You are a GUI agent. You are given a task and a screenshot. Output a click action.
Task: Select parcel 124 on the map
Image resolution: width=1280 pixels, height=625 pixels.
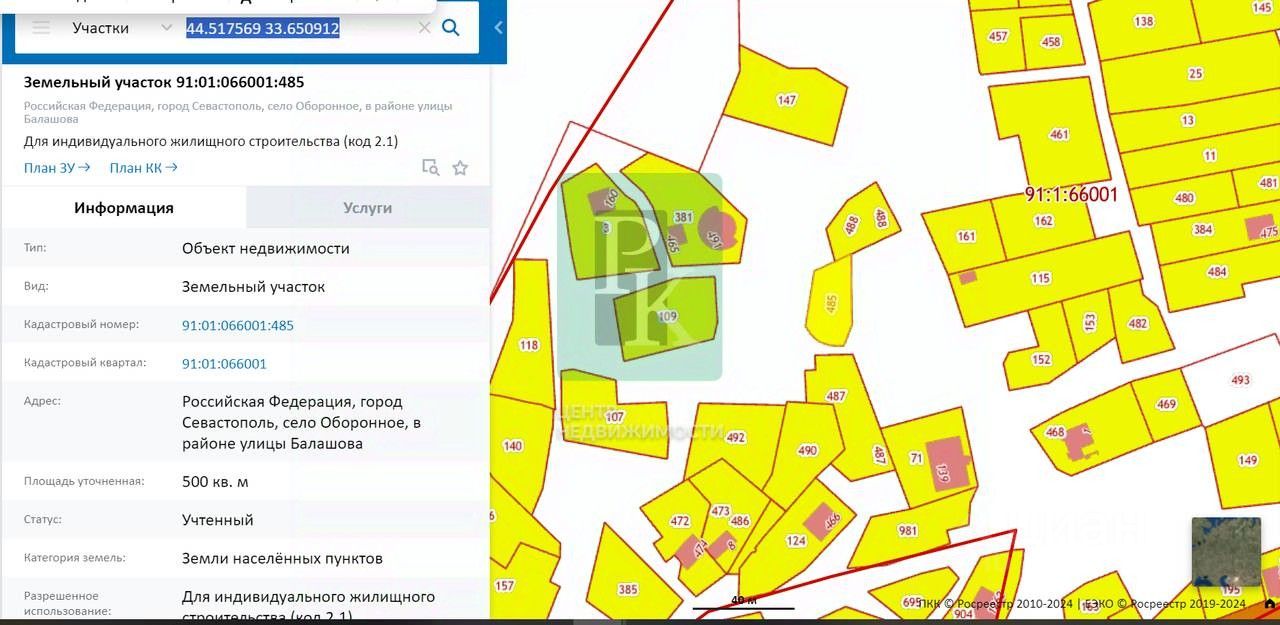796,541
